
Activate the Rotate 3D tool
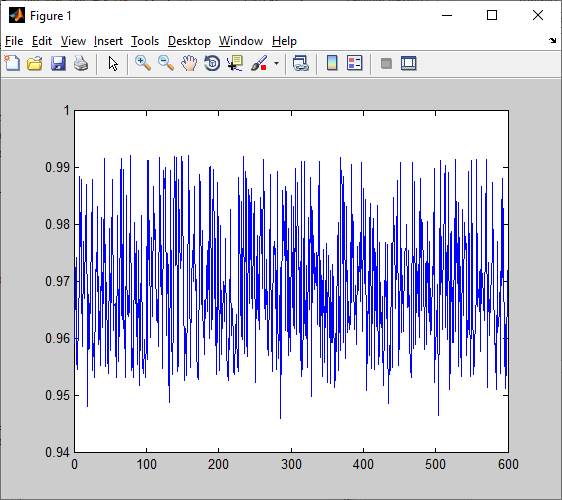click(x=212, y=64)
